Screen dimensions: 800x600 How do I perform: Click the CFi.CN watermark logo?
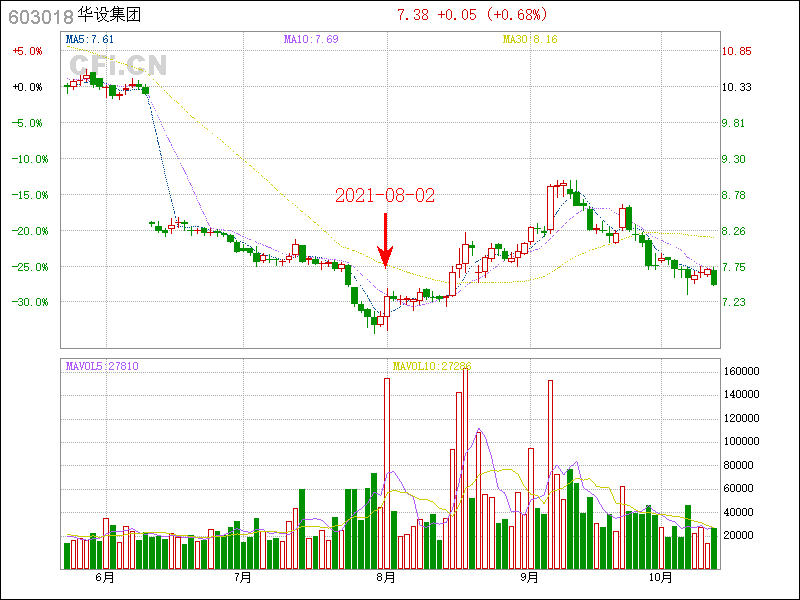[x=118, y=65]
